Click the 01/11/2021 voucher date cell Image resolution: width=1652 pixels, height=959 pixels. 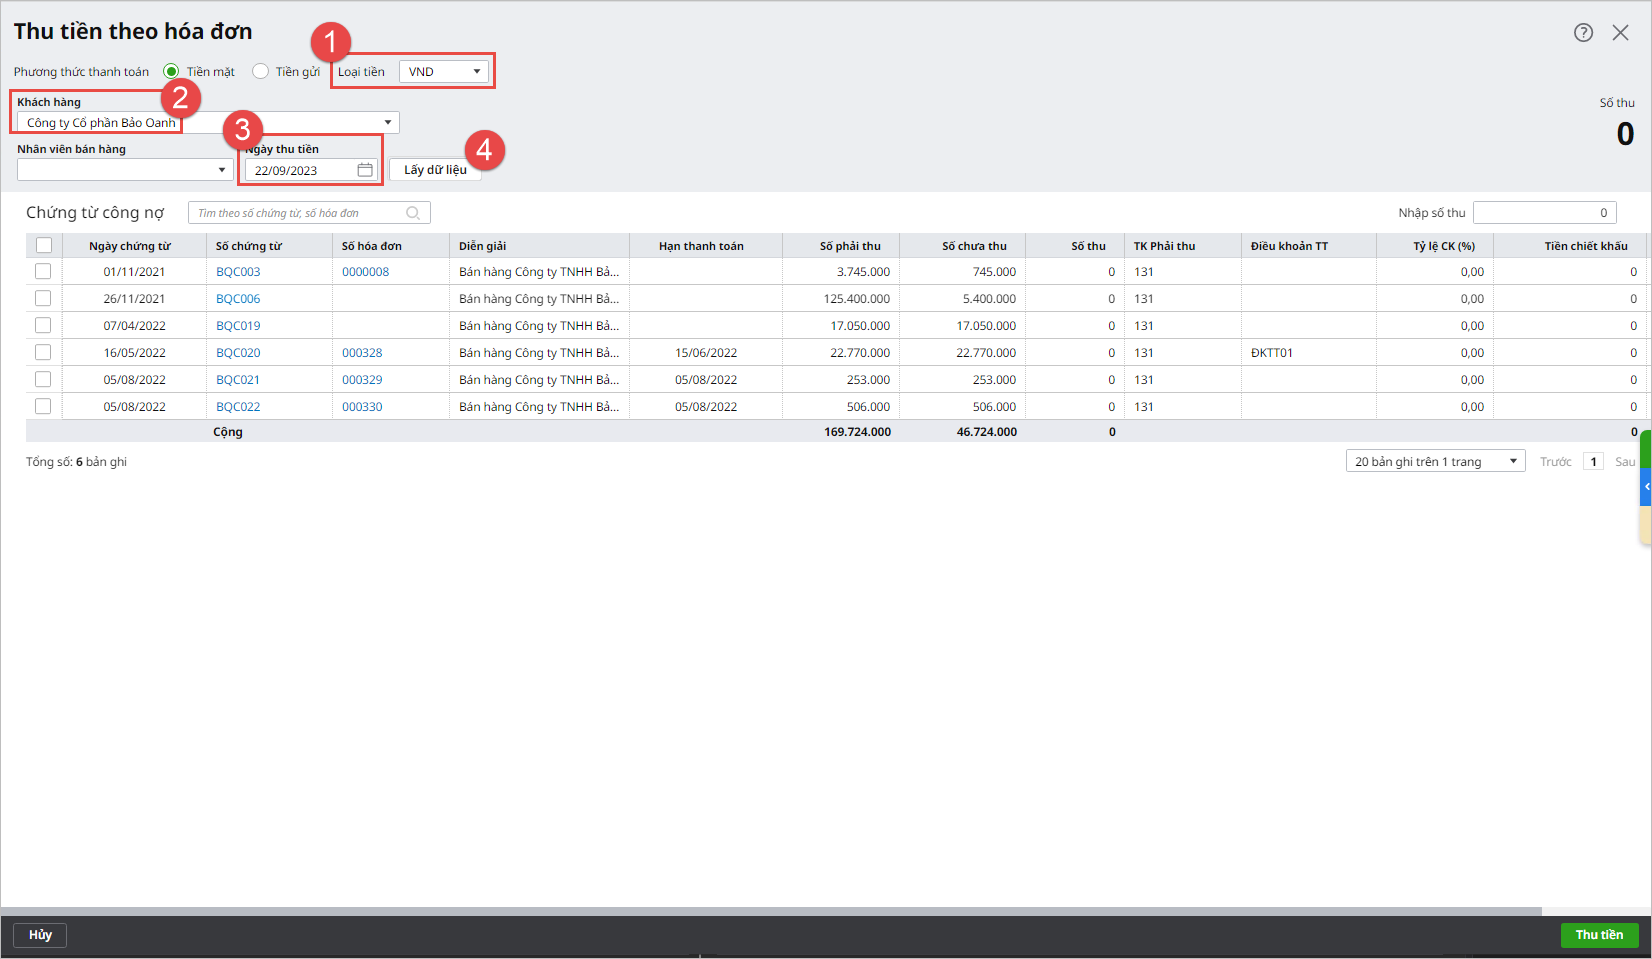pos(135,272)
